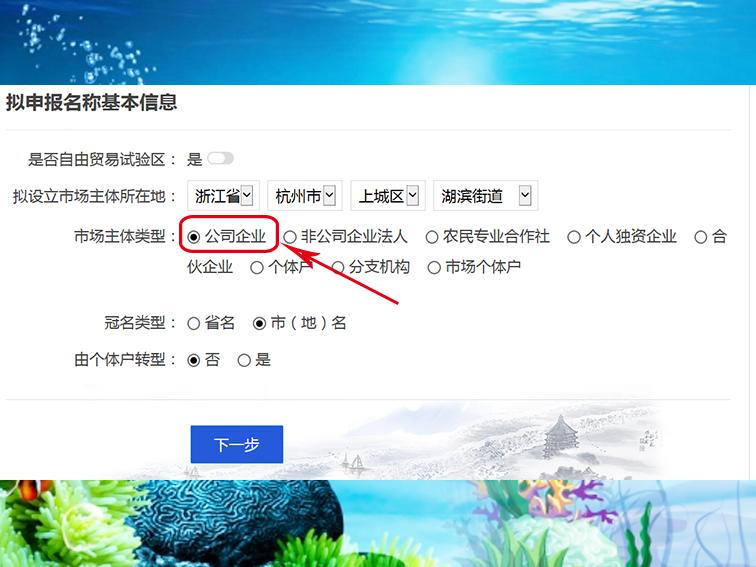756x567 pixels.
Task: Toggle the 自由贸易试验区 switch
Action: coord(220,158)
